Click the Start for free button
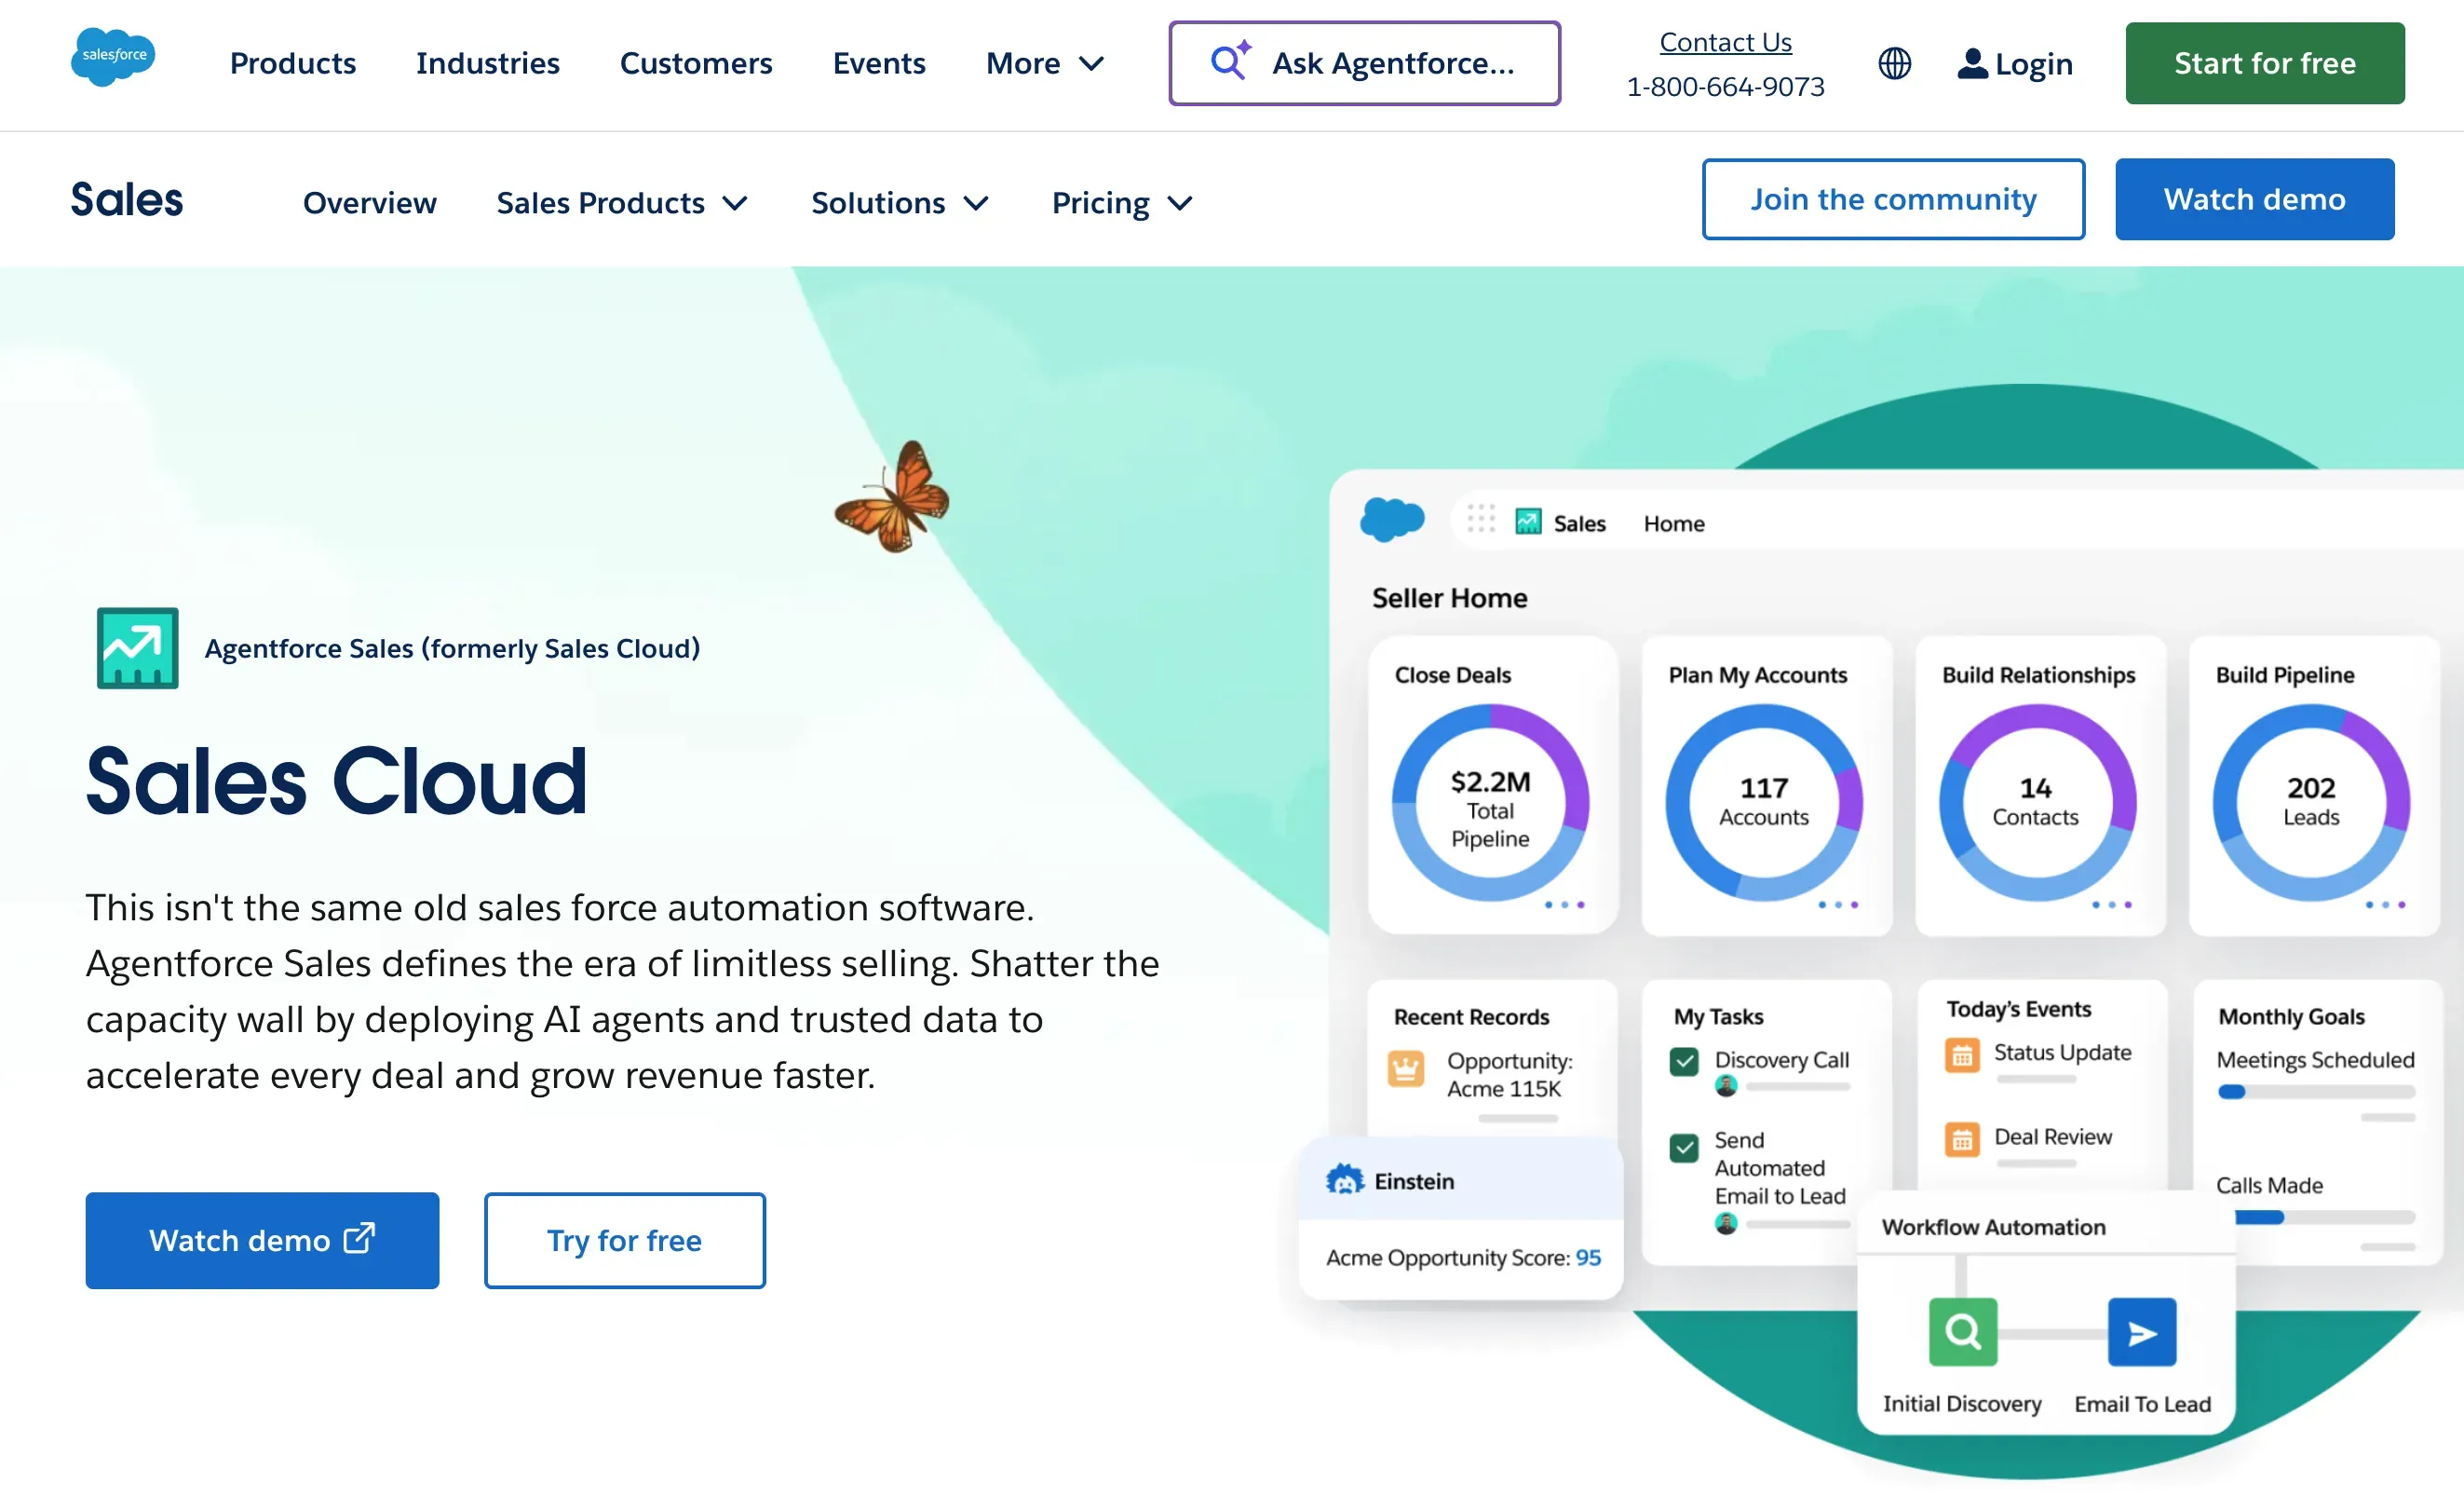 coord(2264,63)
